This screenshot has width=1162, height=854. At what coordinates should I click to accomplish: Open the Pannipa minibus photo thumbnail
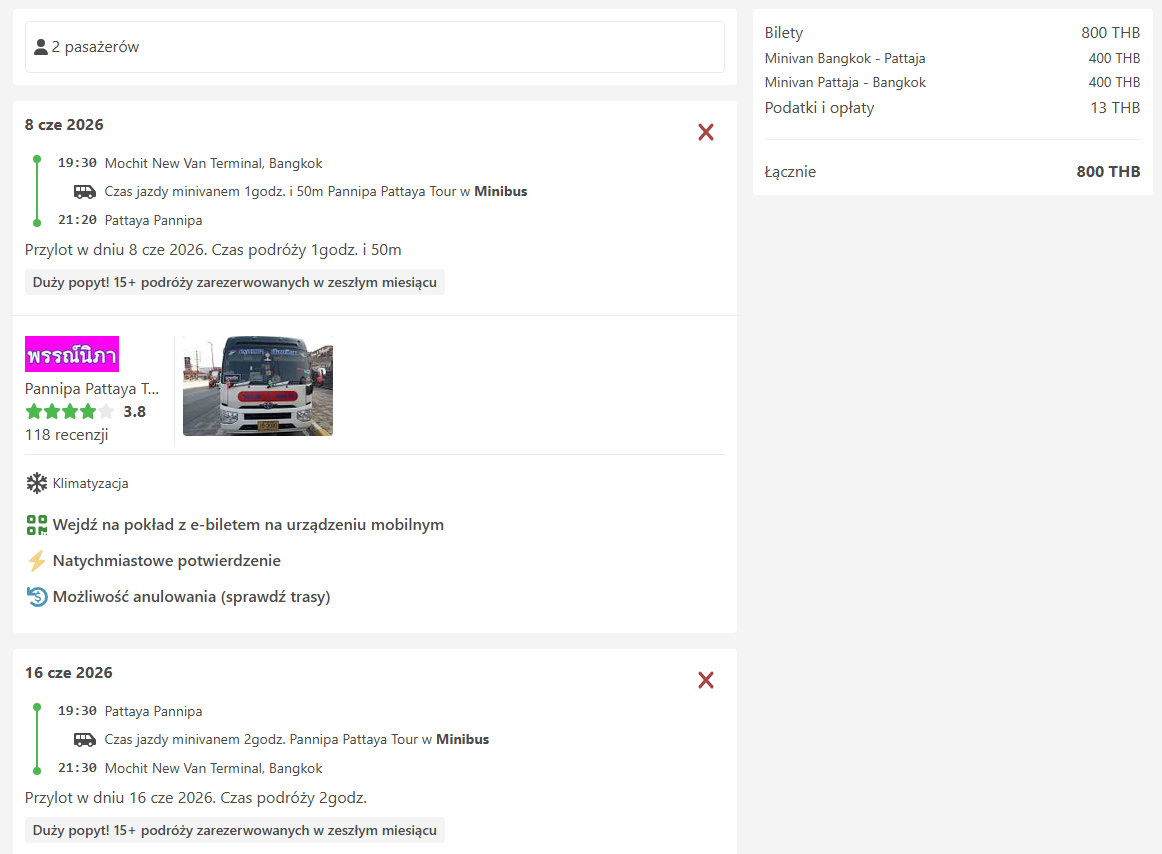click(258, 386)
